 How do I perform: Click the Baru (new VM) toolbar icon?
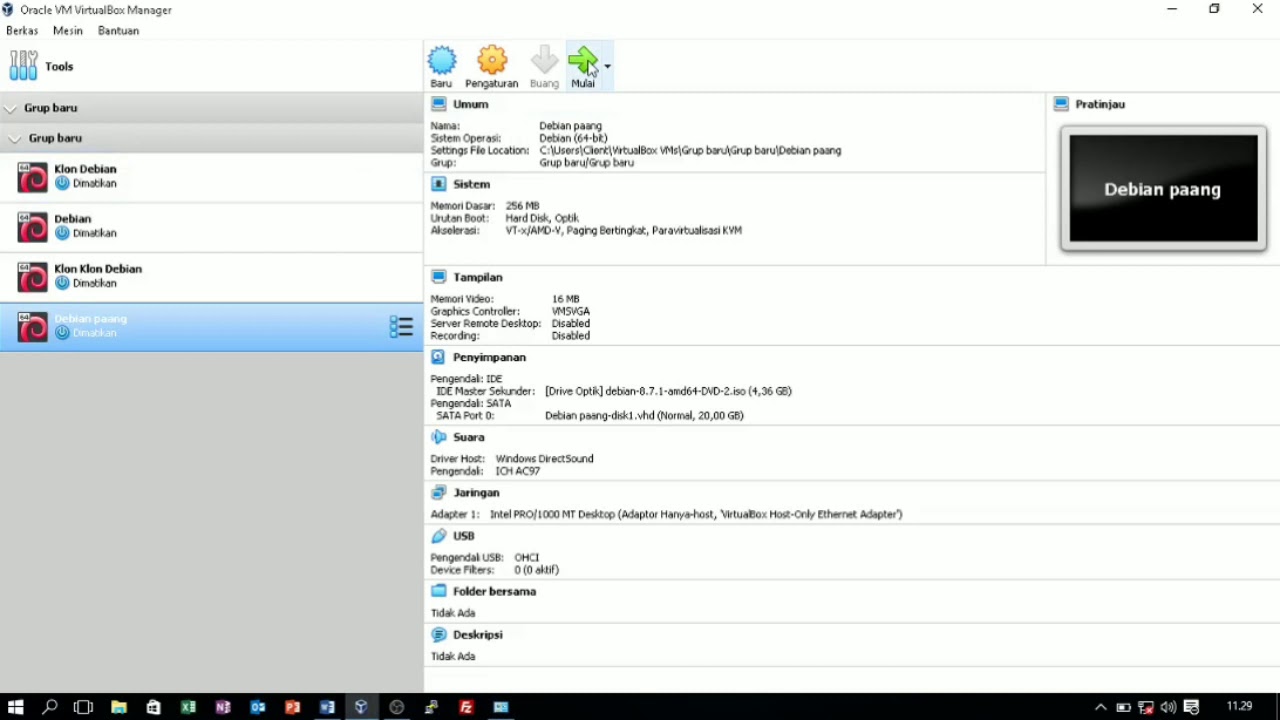441,67
